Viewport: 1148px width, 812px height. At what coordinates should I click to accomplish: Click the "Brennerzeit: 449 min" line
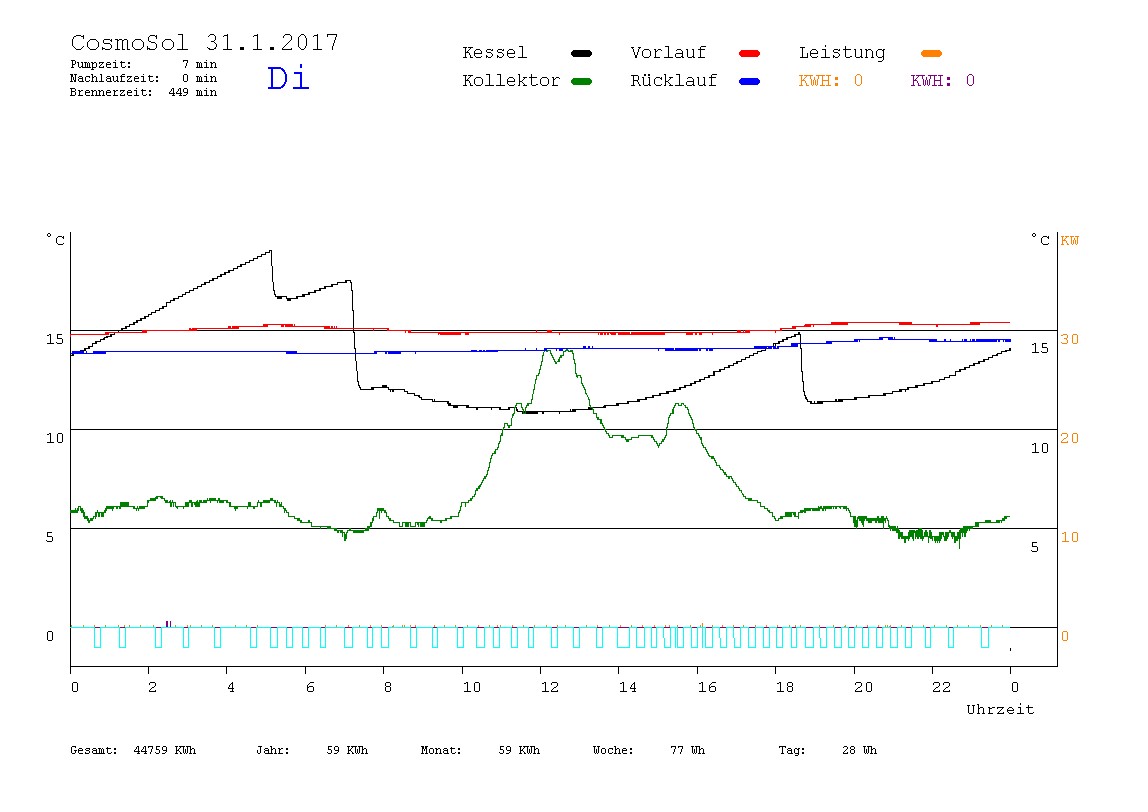pyautogui.click(x=144, y=92)
